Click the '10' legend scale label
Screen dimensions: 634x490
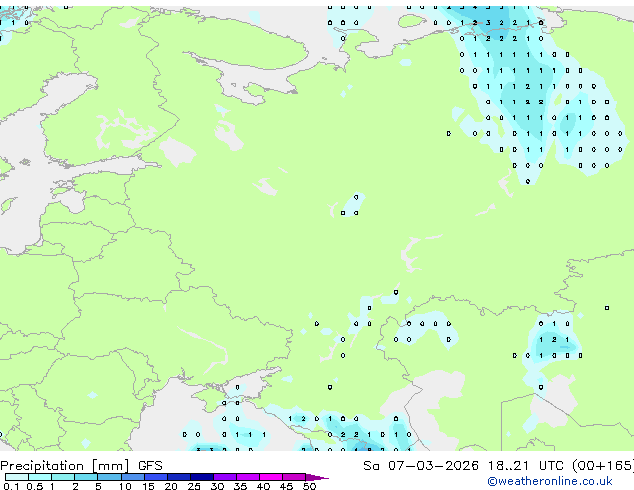[x=125, y=486]
